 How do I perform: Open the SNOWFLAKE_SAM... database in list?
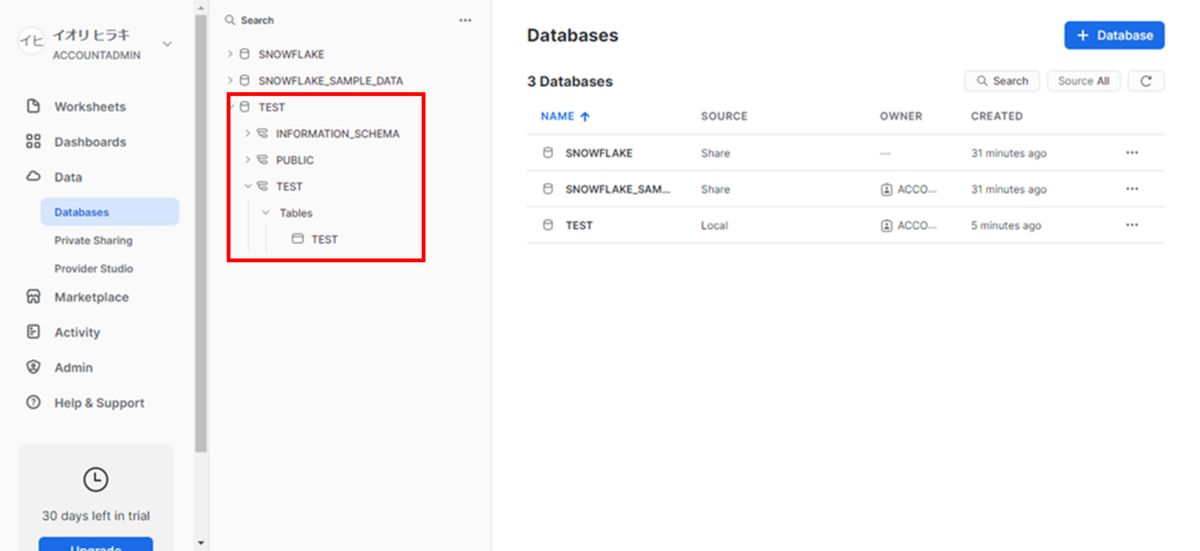tap(618, 189)
